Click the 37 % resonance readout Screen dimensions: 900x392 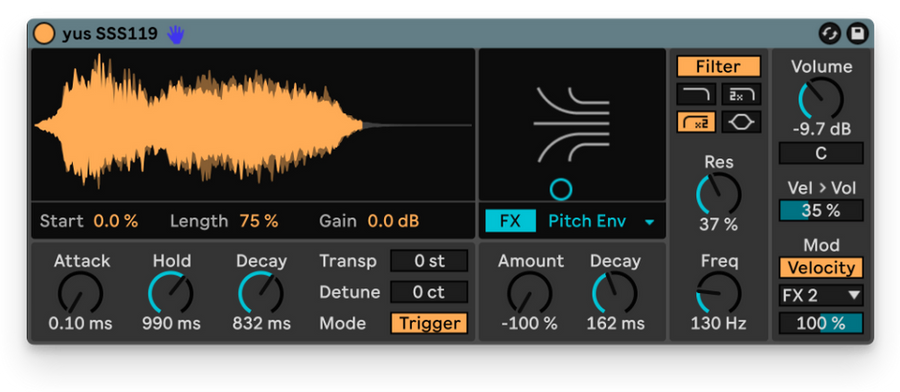[x=719, y=225]
